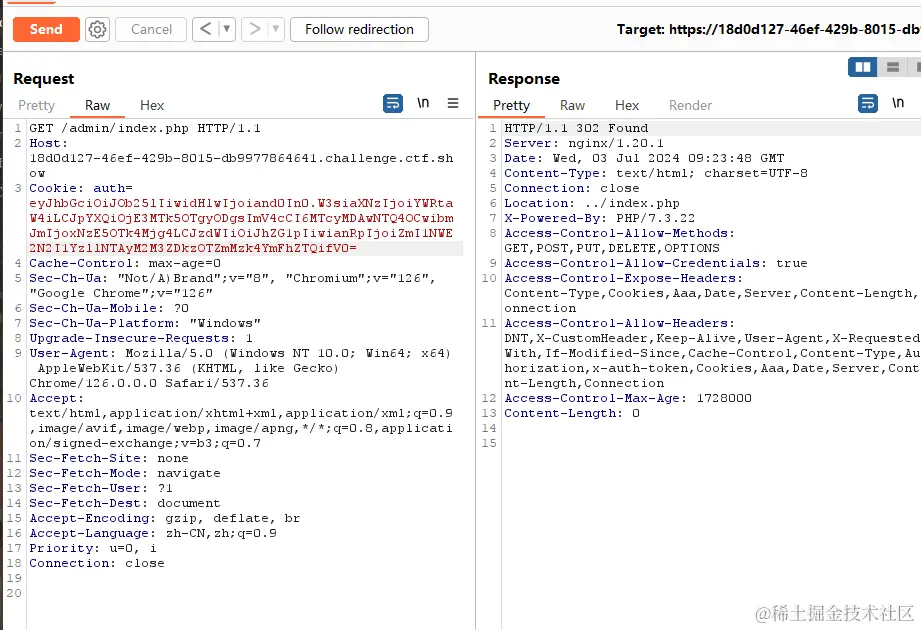
Task: Select the Request Raw tab
Action: pos(98,105)
